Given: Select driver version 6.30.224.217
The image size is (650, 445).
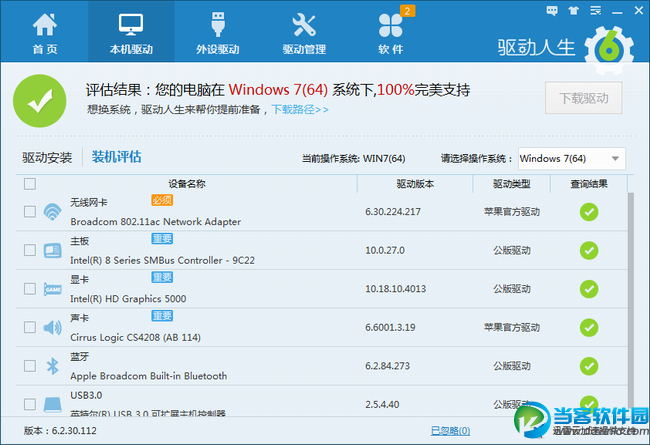Looking at the screenshot, I should pyautogui.click(x=393, y=212).
